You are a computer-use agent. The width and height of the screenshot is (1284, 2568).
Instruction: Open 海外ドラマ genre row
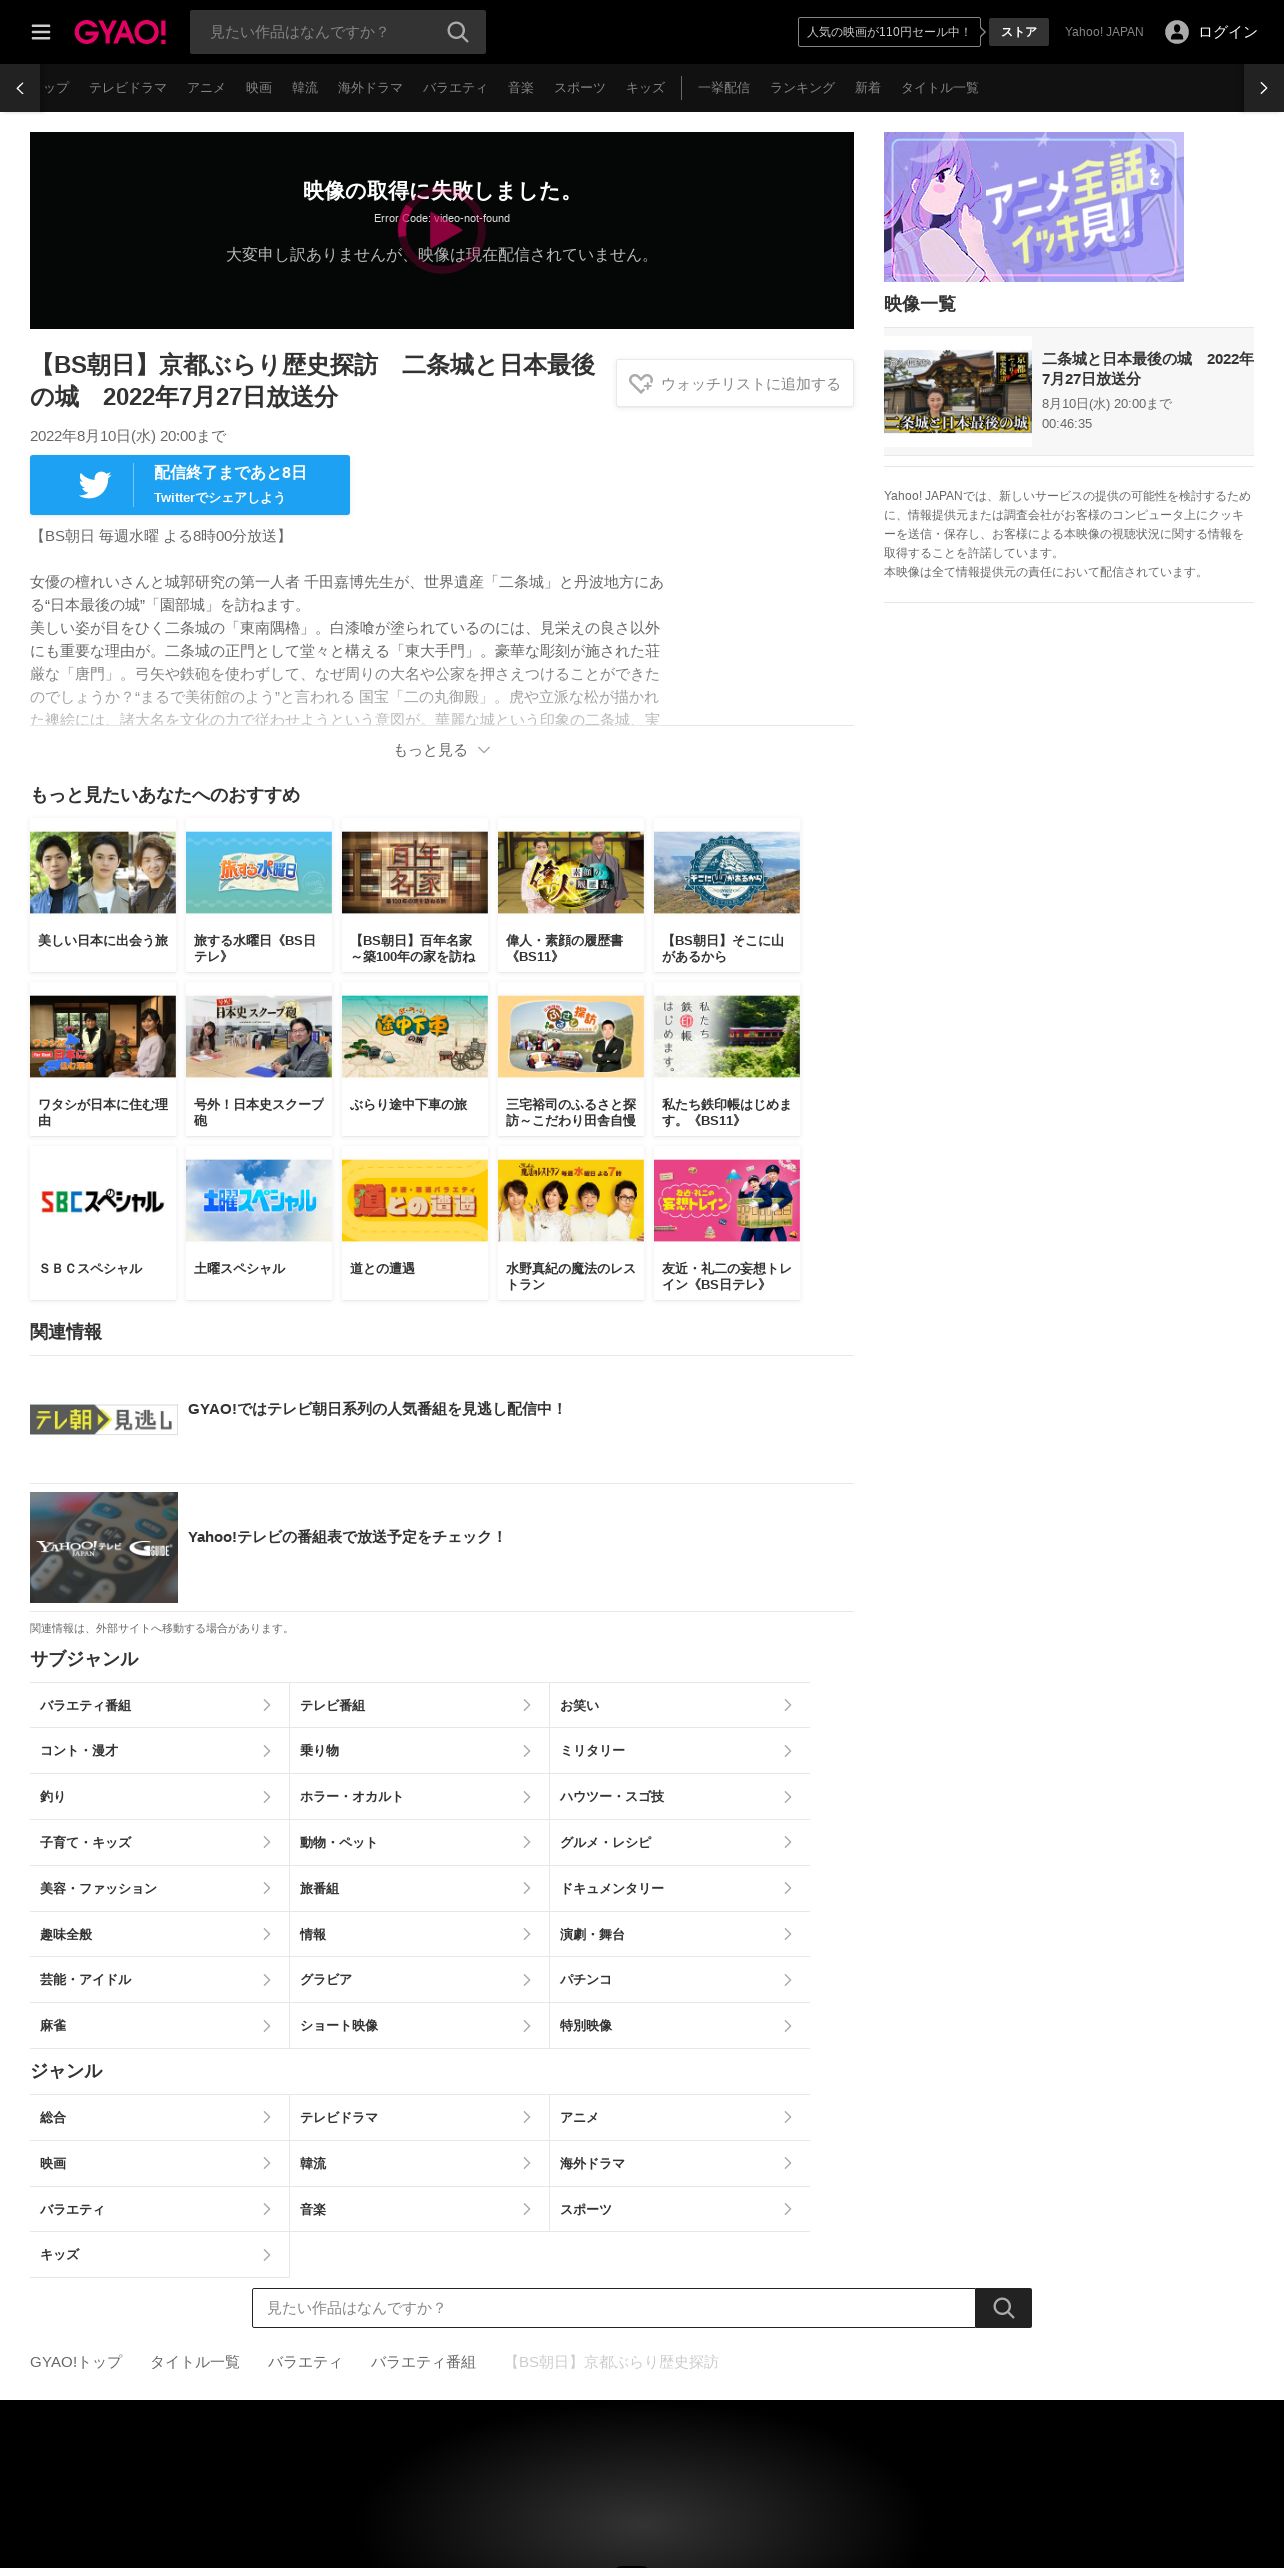pyautogui.click(x=680, y=2163)
